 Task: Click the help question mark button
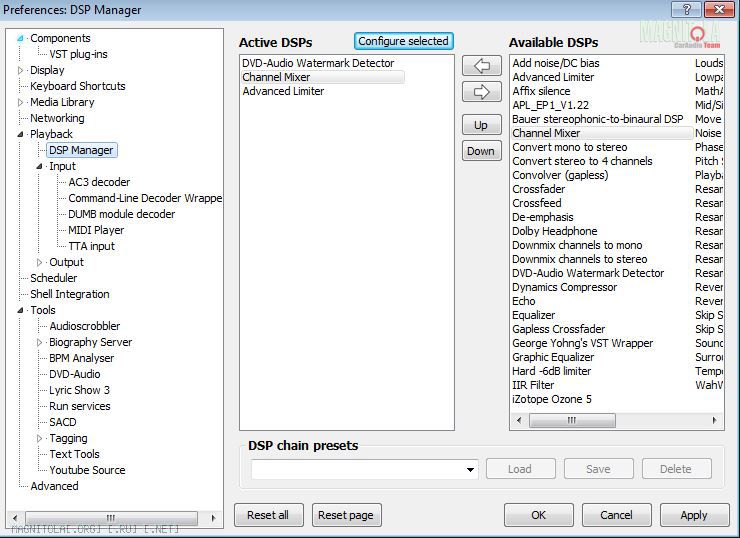click(x=687, y=8)
